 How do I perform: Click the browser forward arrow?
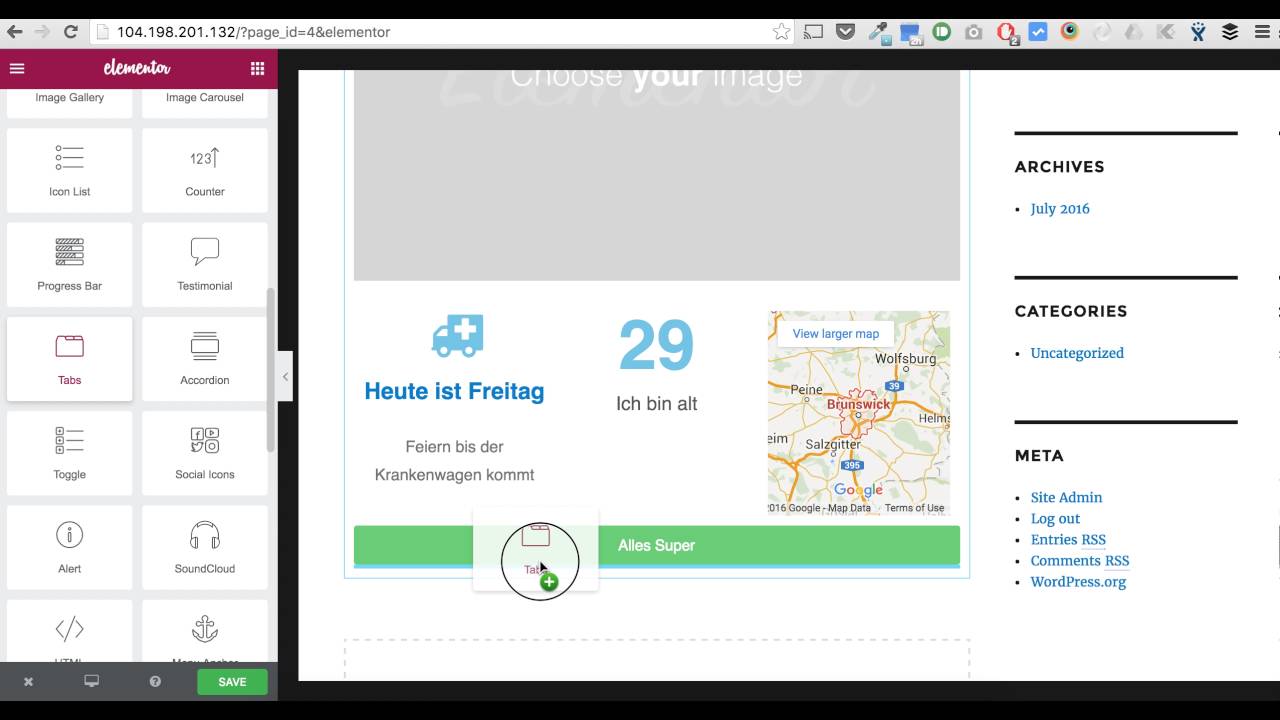(42, 32)
